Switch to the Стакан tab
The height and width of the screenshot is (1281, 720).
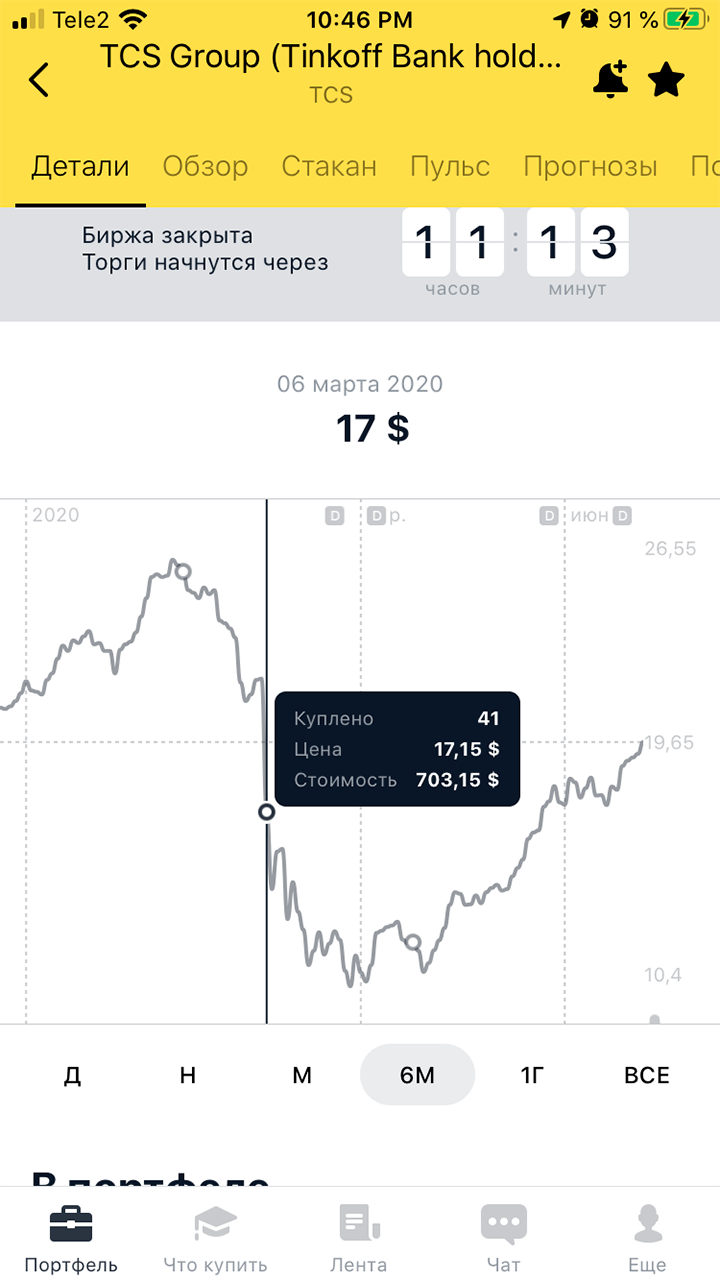pyautogui.click(x=329, y=166)
